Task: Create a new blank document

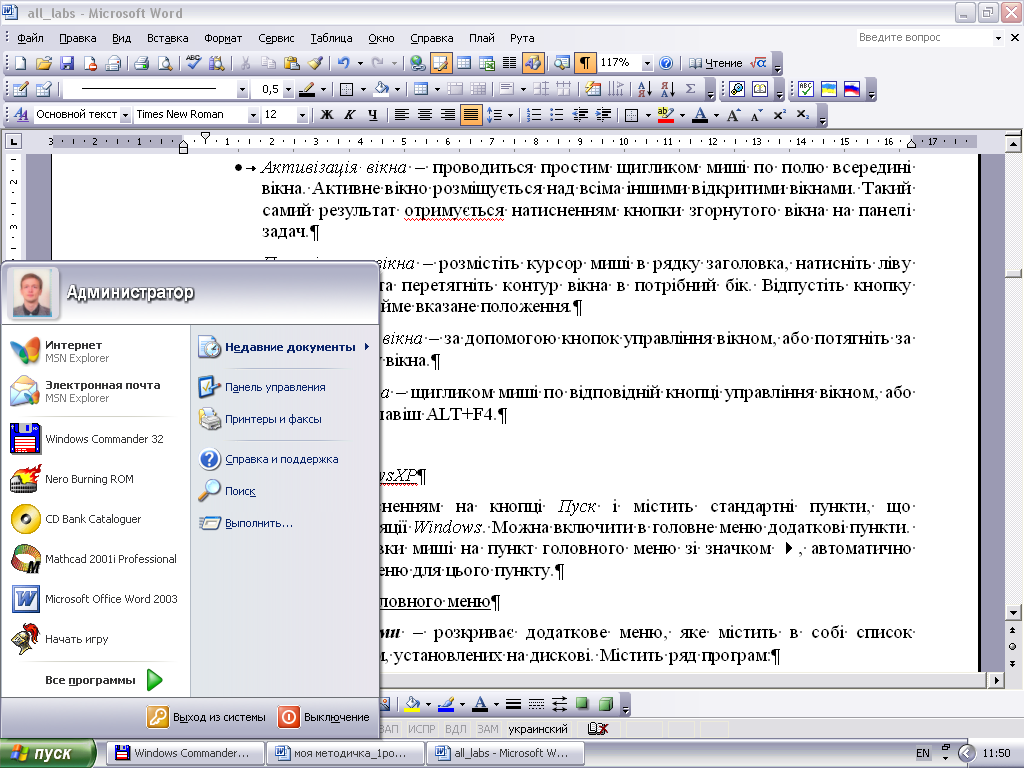Action: pyautogui.click(x=20, y=63)
